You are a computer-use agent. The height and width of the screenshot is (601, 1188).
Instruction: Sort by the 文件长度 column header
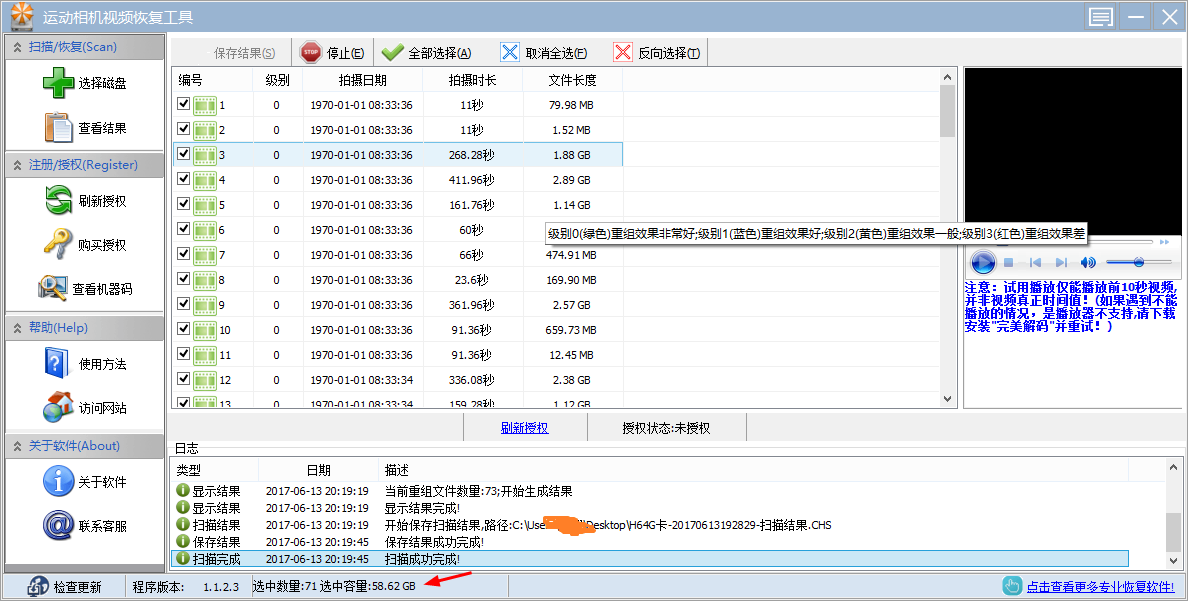click(x=572, y=80)
